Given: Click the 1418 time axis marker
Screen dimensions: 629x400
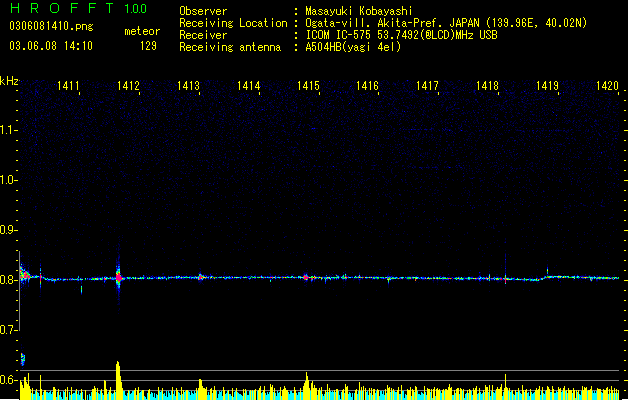Looking at the screenshot, I should pyautogui.click(x=487, y=85).
